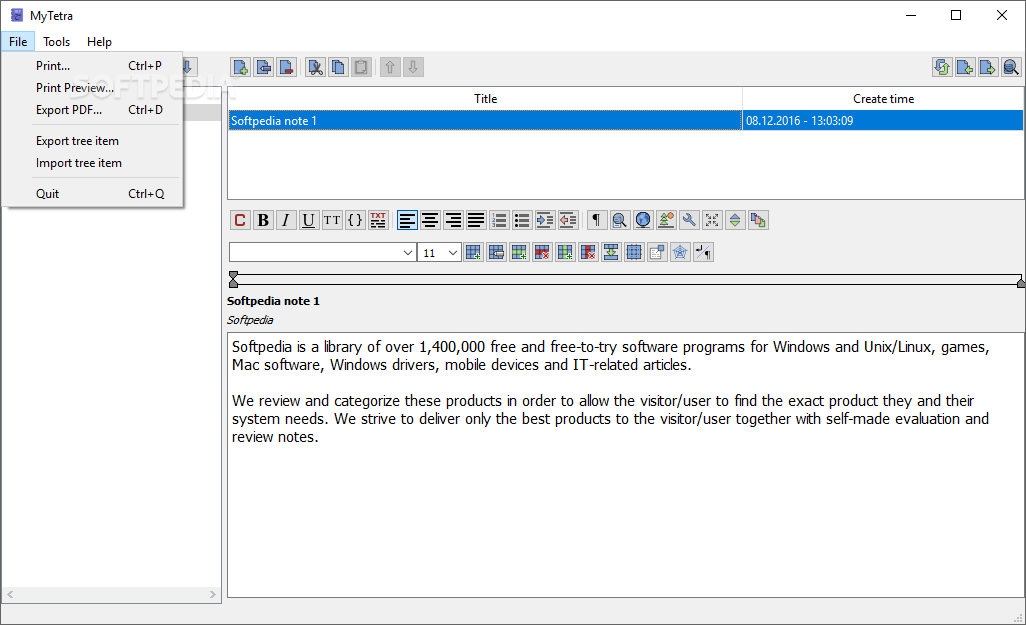The width and height of the screenshot is (1026, 625).
Task: Click the merge table cells icon
Action: (610, 253)
